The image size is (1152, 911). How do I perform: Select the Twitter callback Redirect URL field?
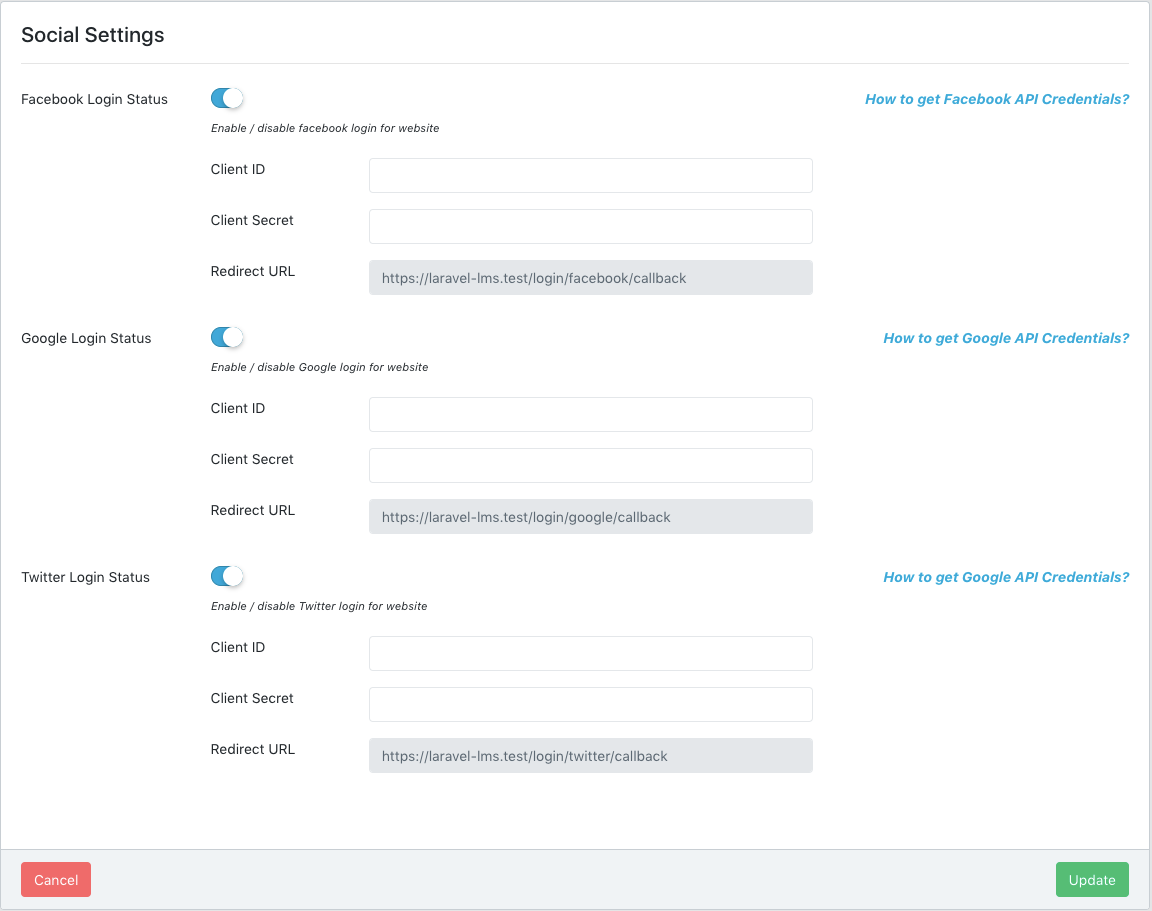point(590,756)
